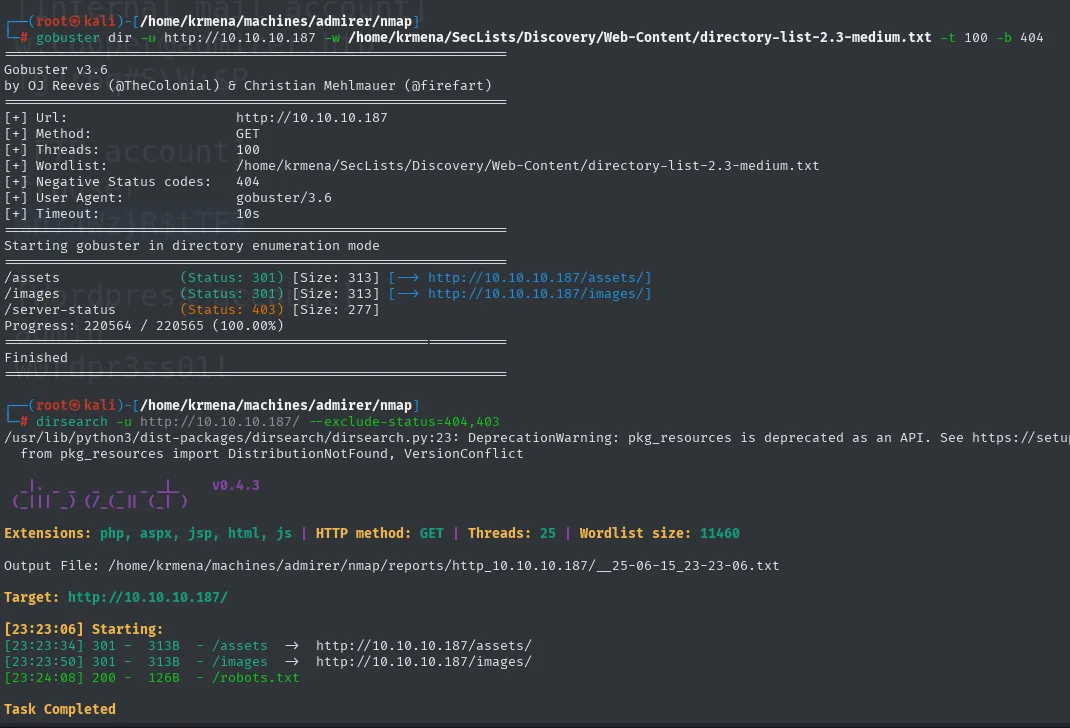Click the dirsearch command word in second prompt
This screenshot has height=728, width=1070.
pyautogui.click(x=72, y=422)
